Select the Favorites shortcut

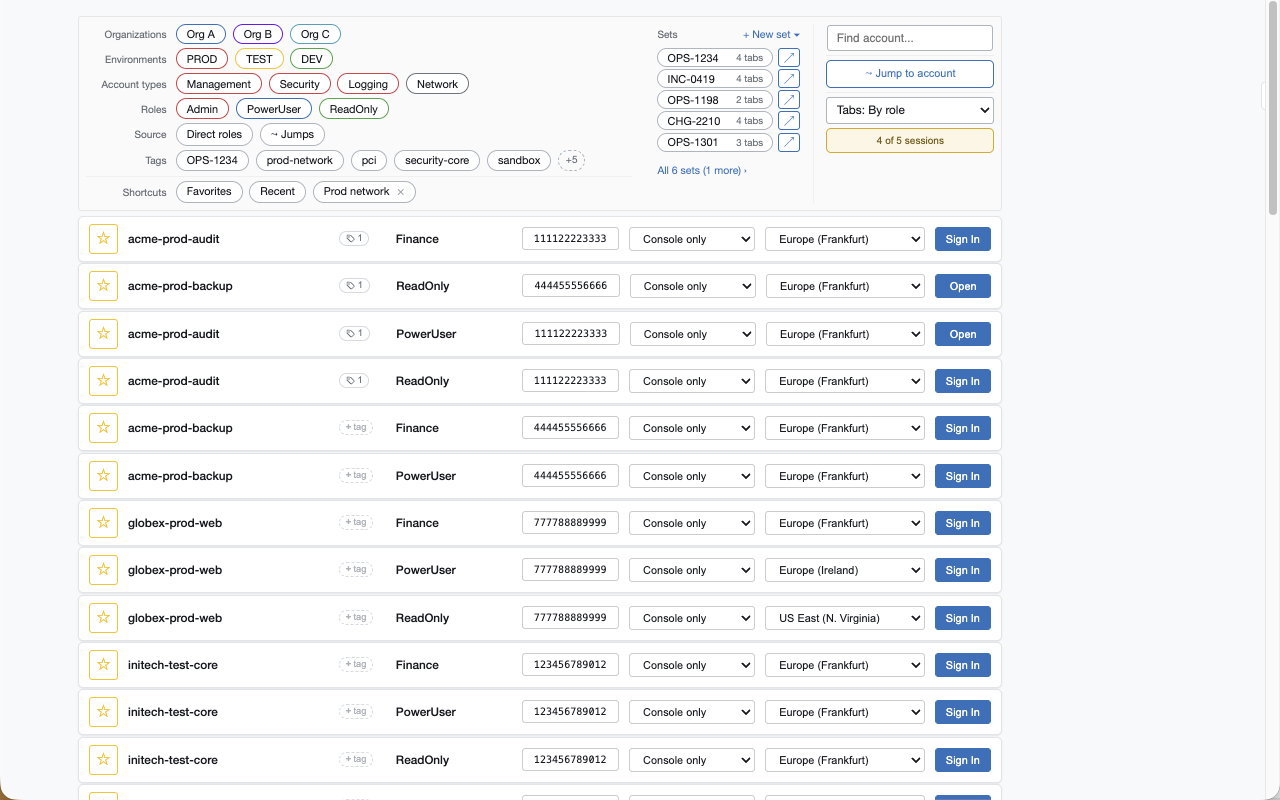coord(209,192)
